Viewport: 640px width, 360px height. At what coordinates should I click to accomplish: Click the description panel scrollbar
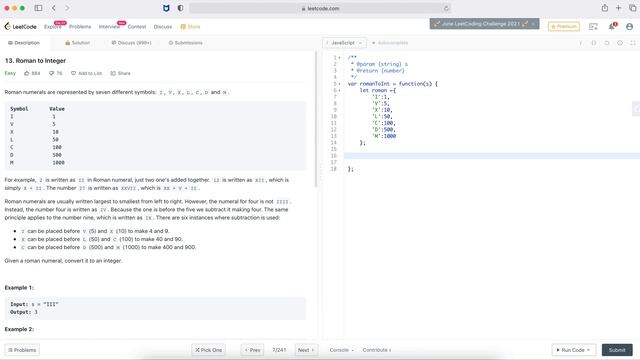click(x=316, y=119)
